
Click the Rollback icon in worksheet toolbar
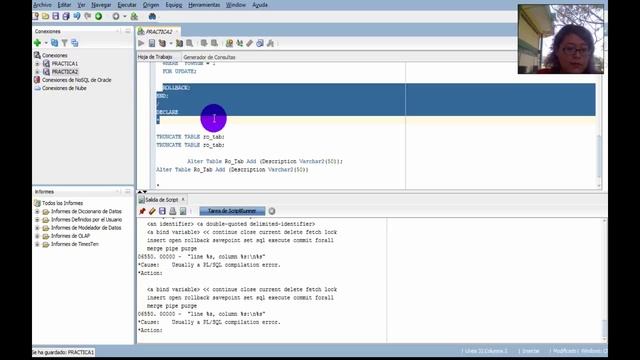pos(214,43)
